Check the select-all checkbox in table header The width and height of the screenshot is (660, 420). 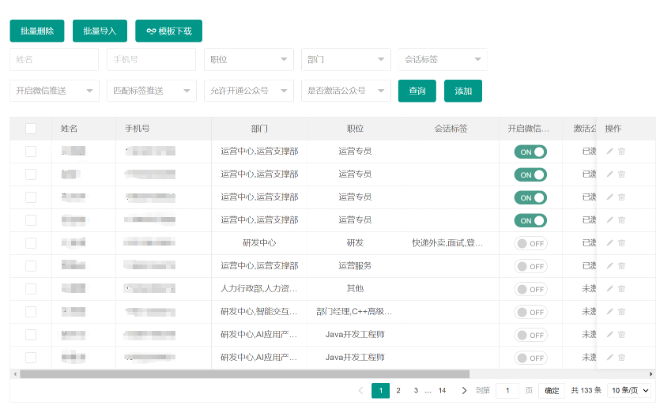click(x=31, y=128)
